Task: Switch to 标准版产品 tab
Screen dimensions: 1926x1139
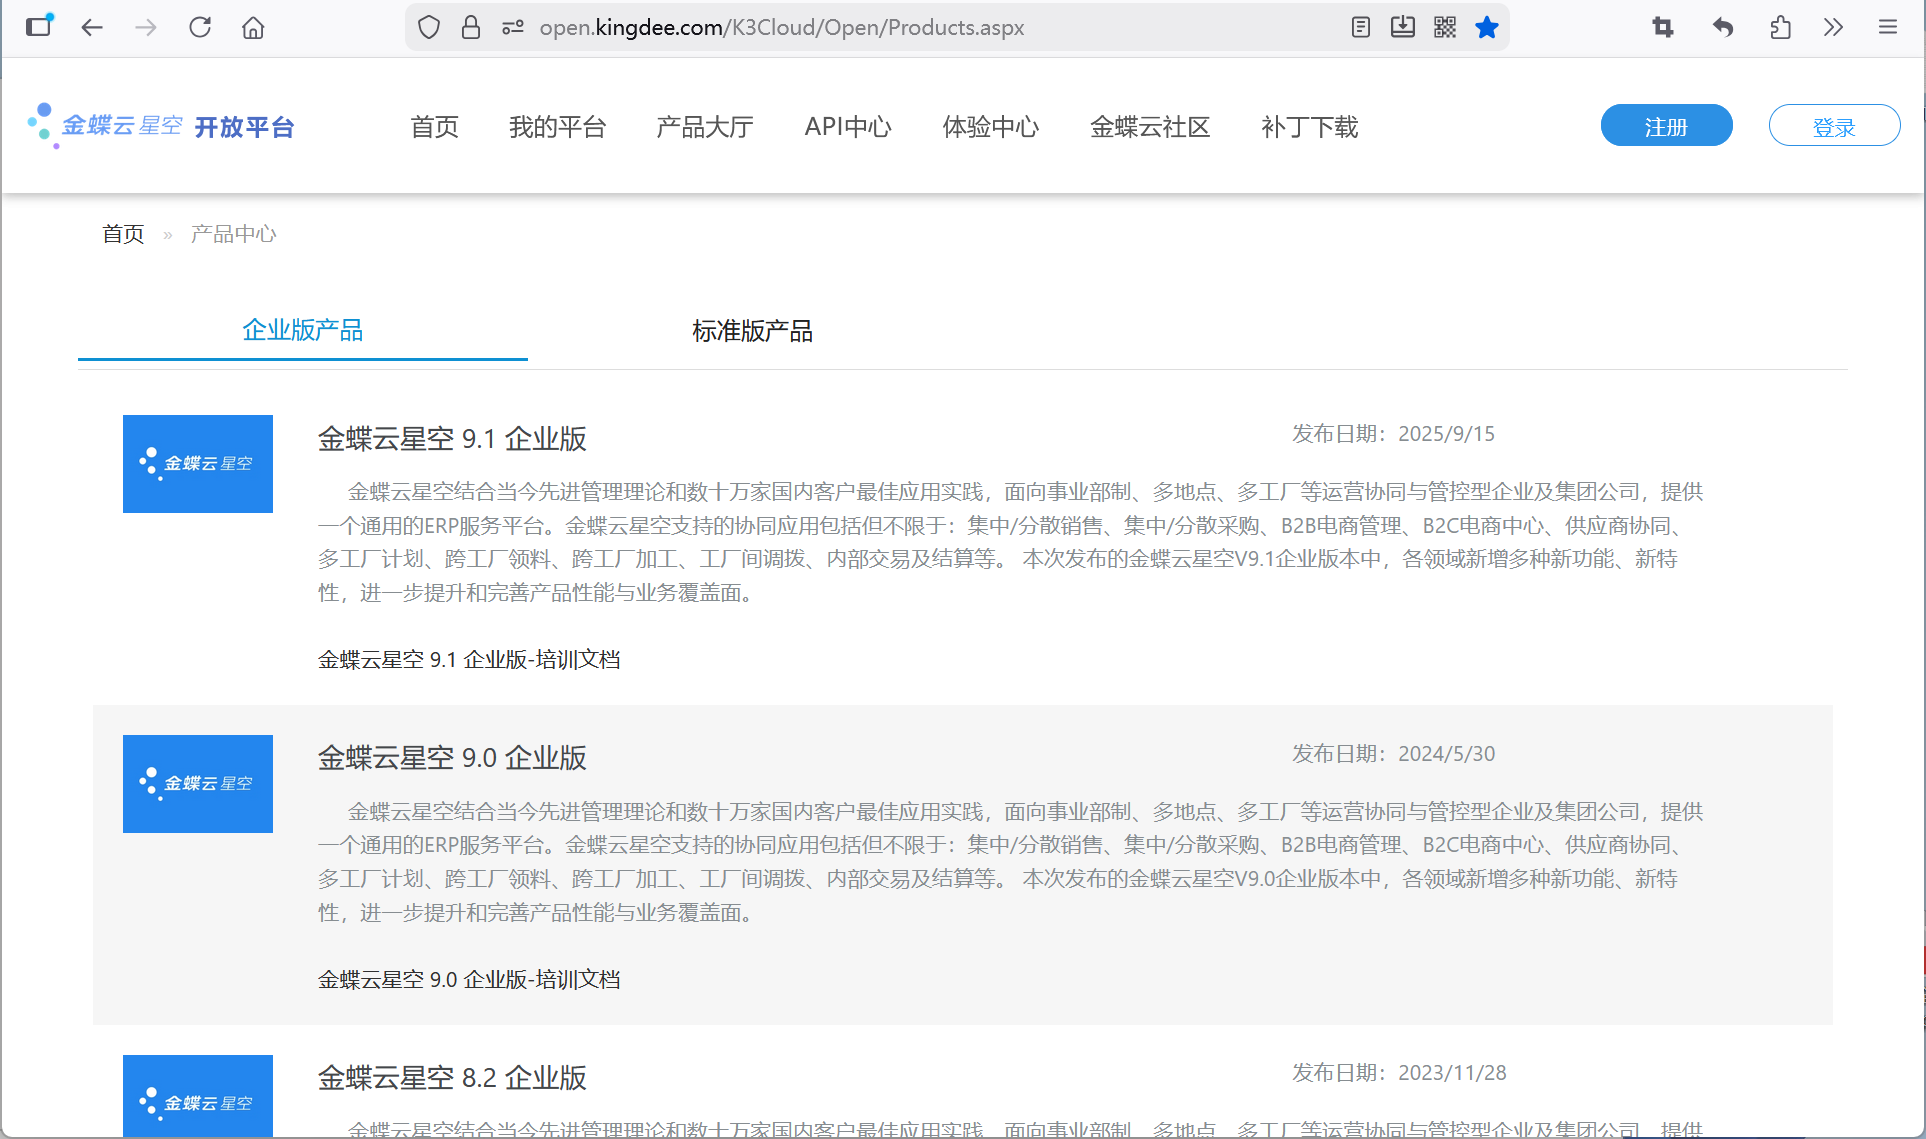Action: tap(752, 331)
